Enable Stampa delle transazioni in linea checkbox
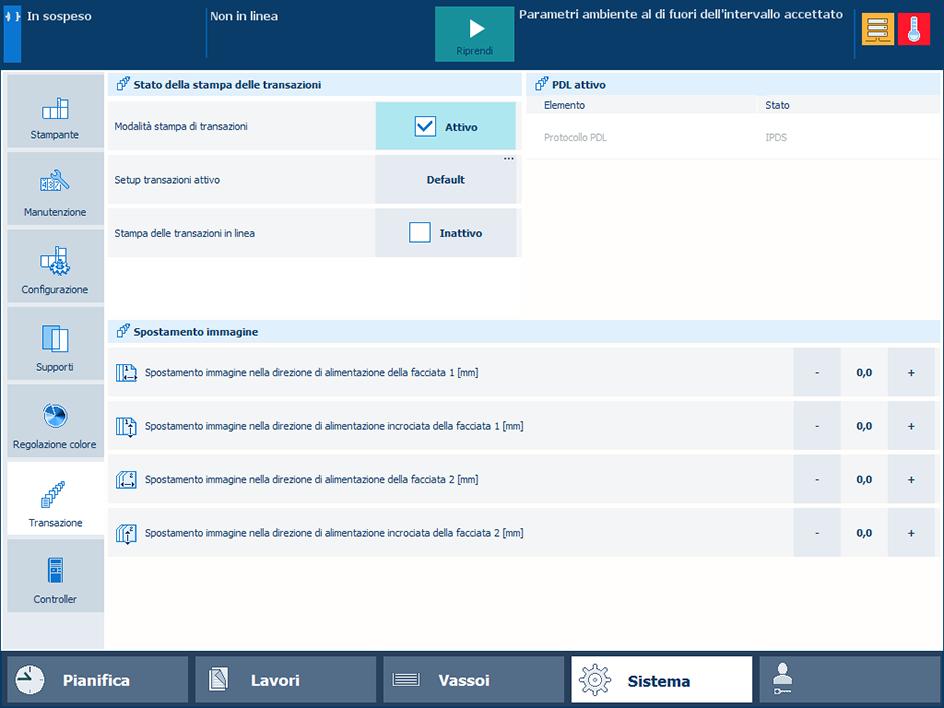 pos(420,232)
